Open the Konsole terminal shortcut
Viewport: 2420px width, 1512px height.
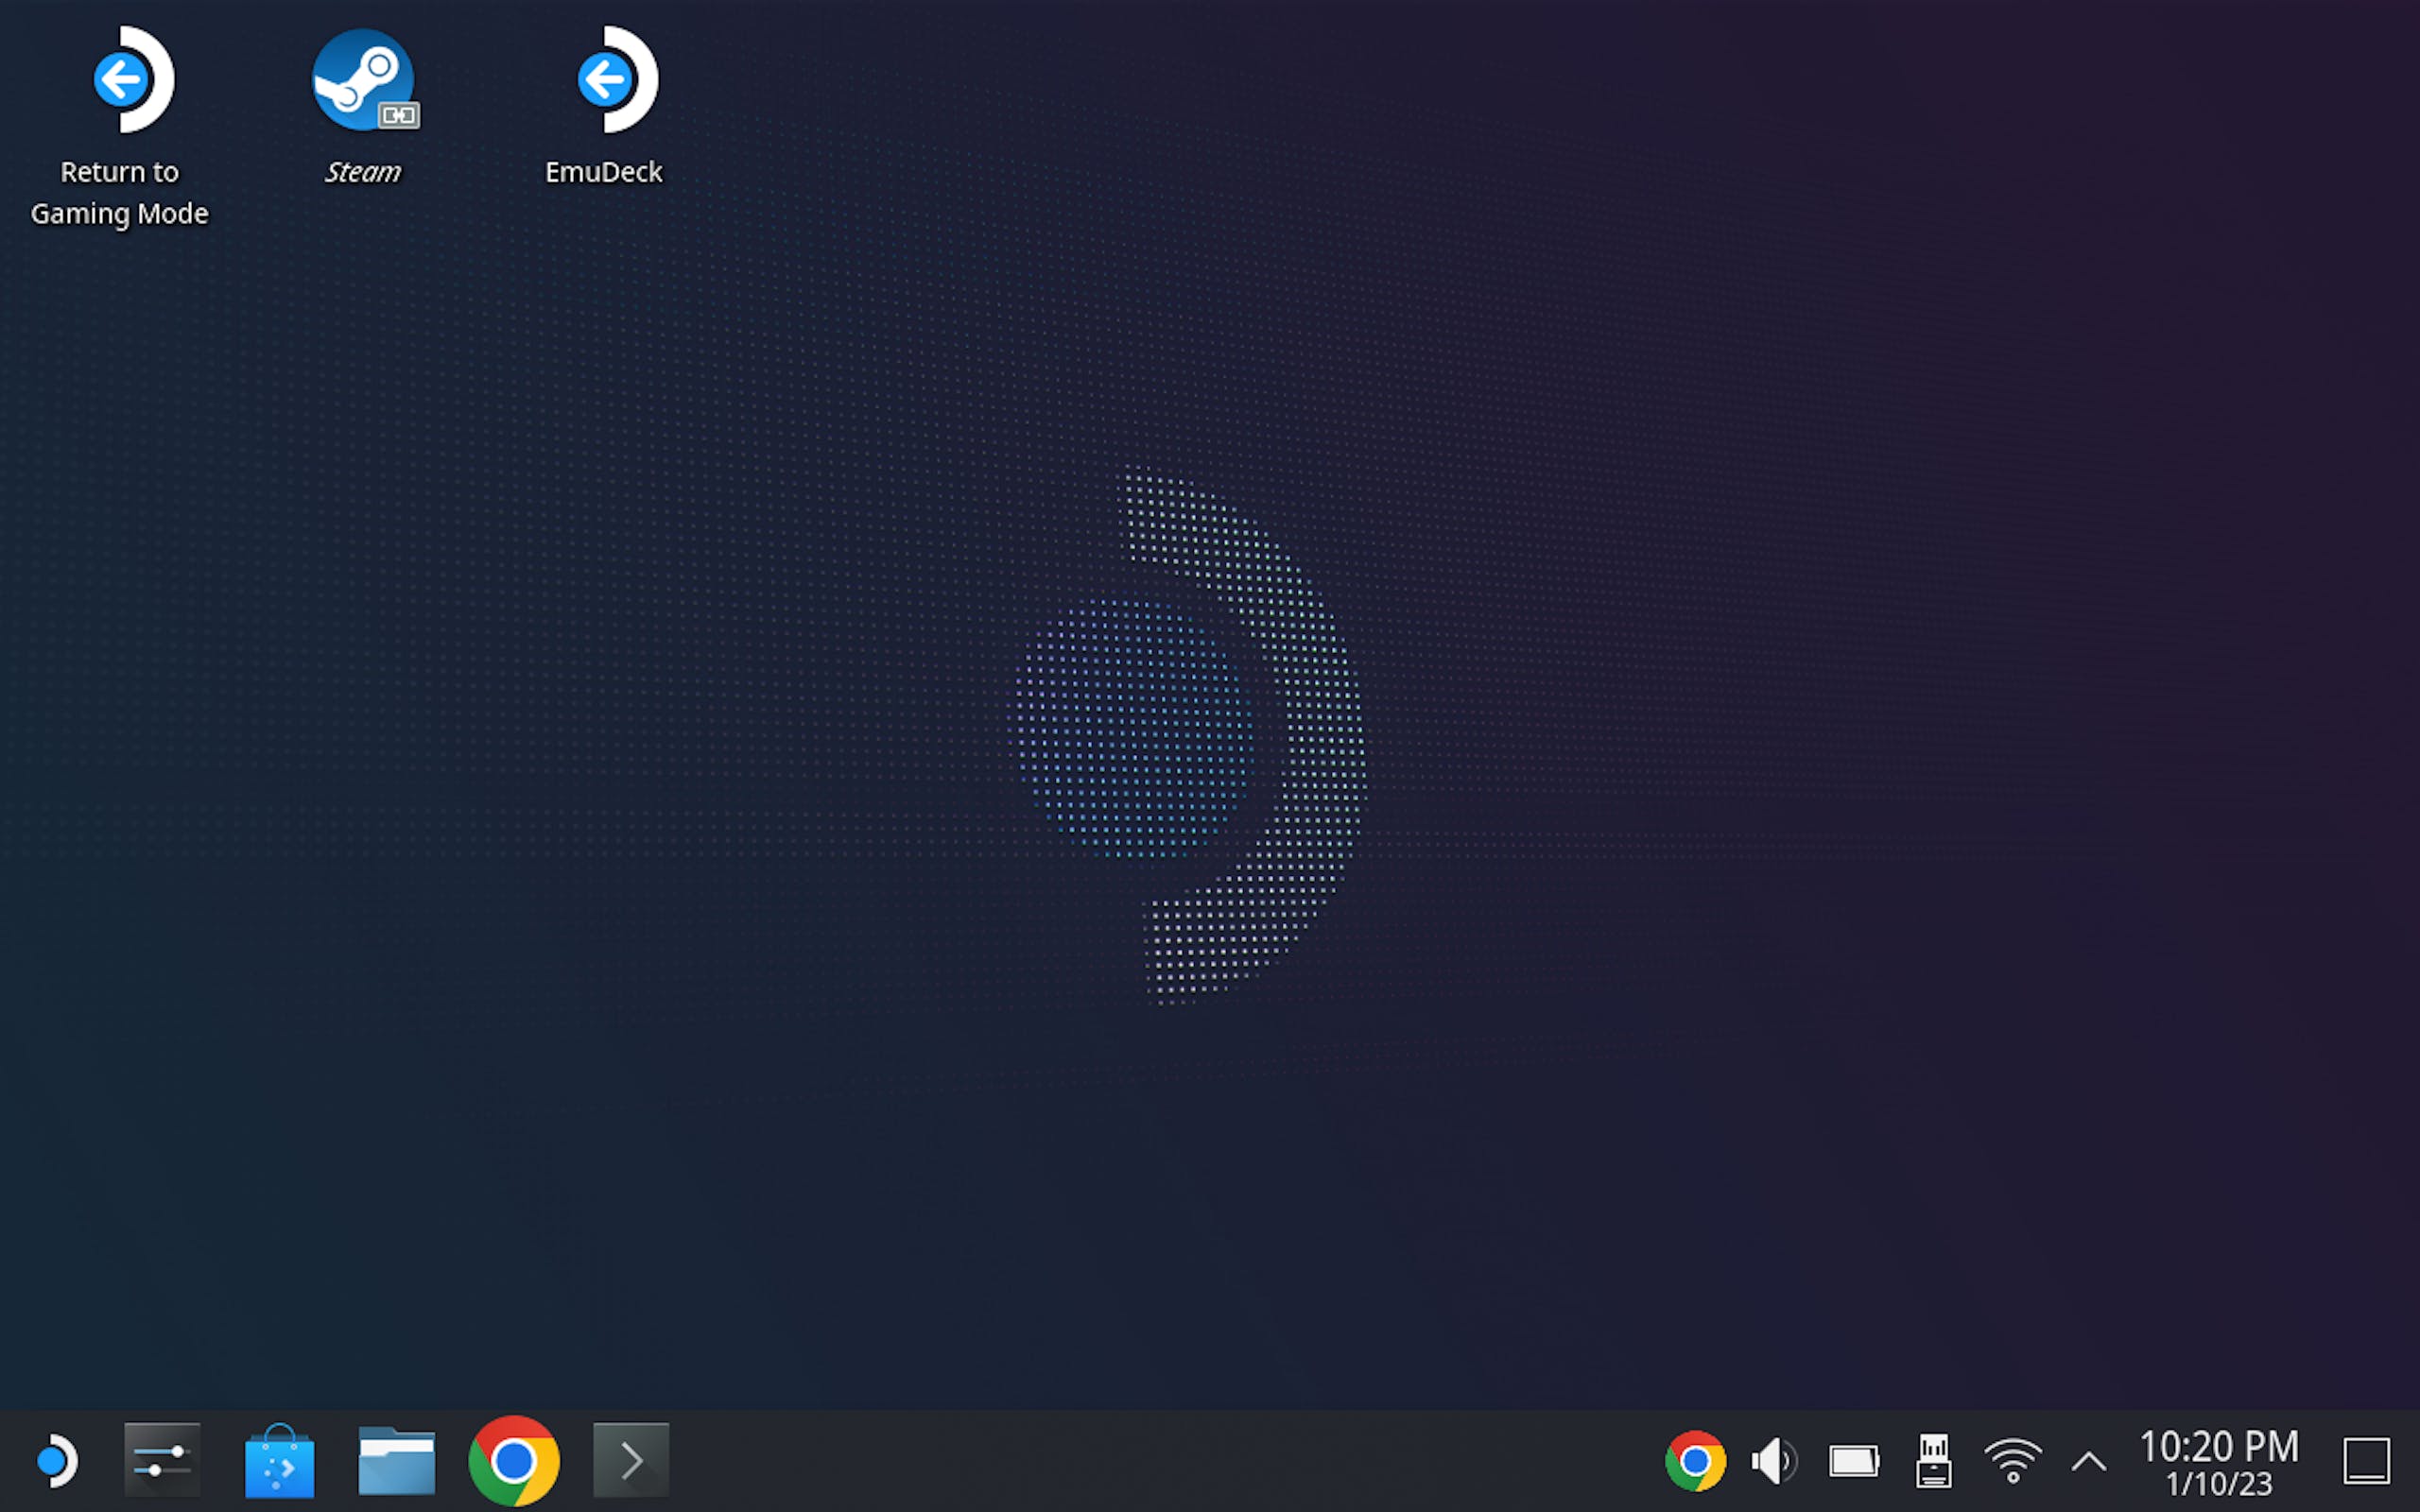pos(631,1461)
